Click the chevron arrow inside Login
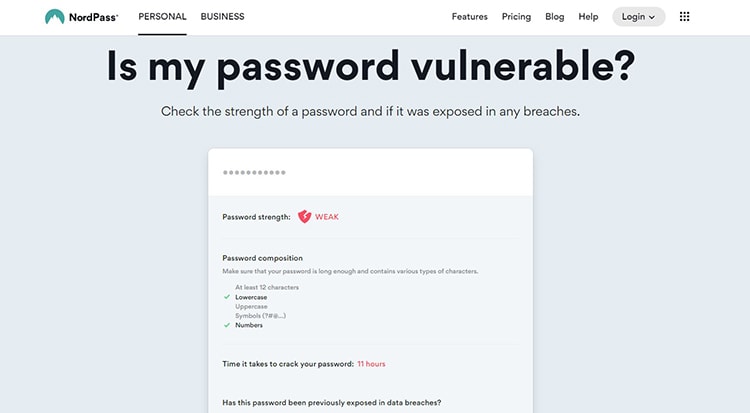The width and height of the screenshot is (750, 413). point(651,17)
